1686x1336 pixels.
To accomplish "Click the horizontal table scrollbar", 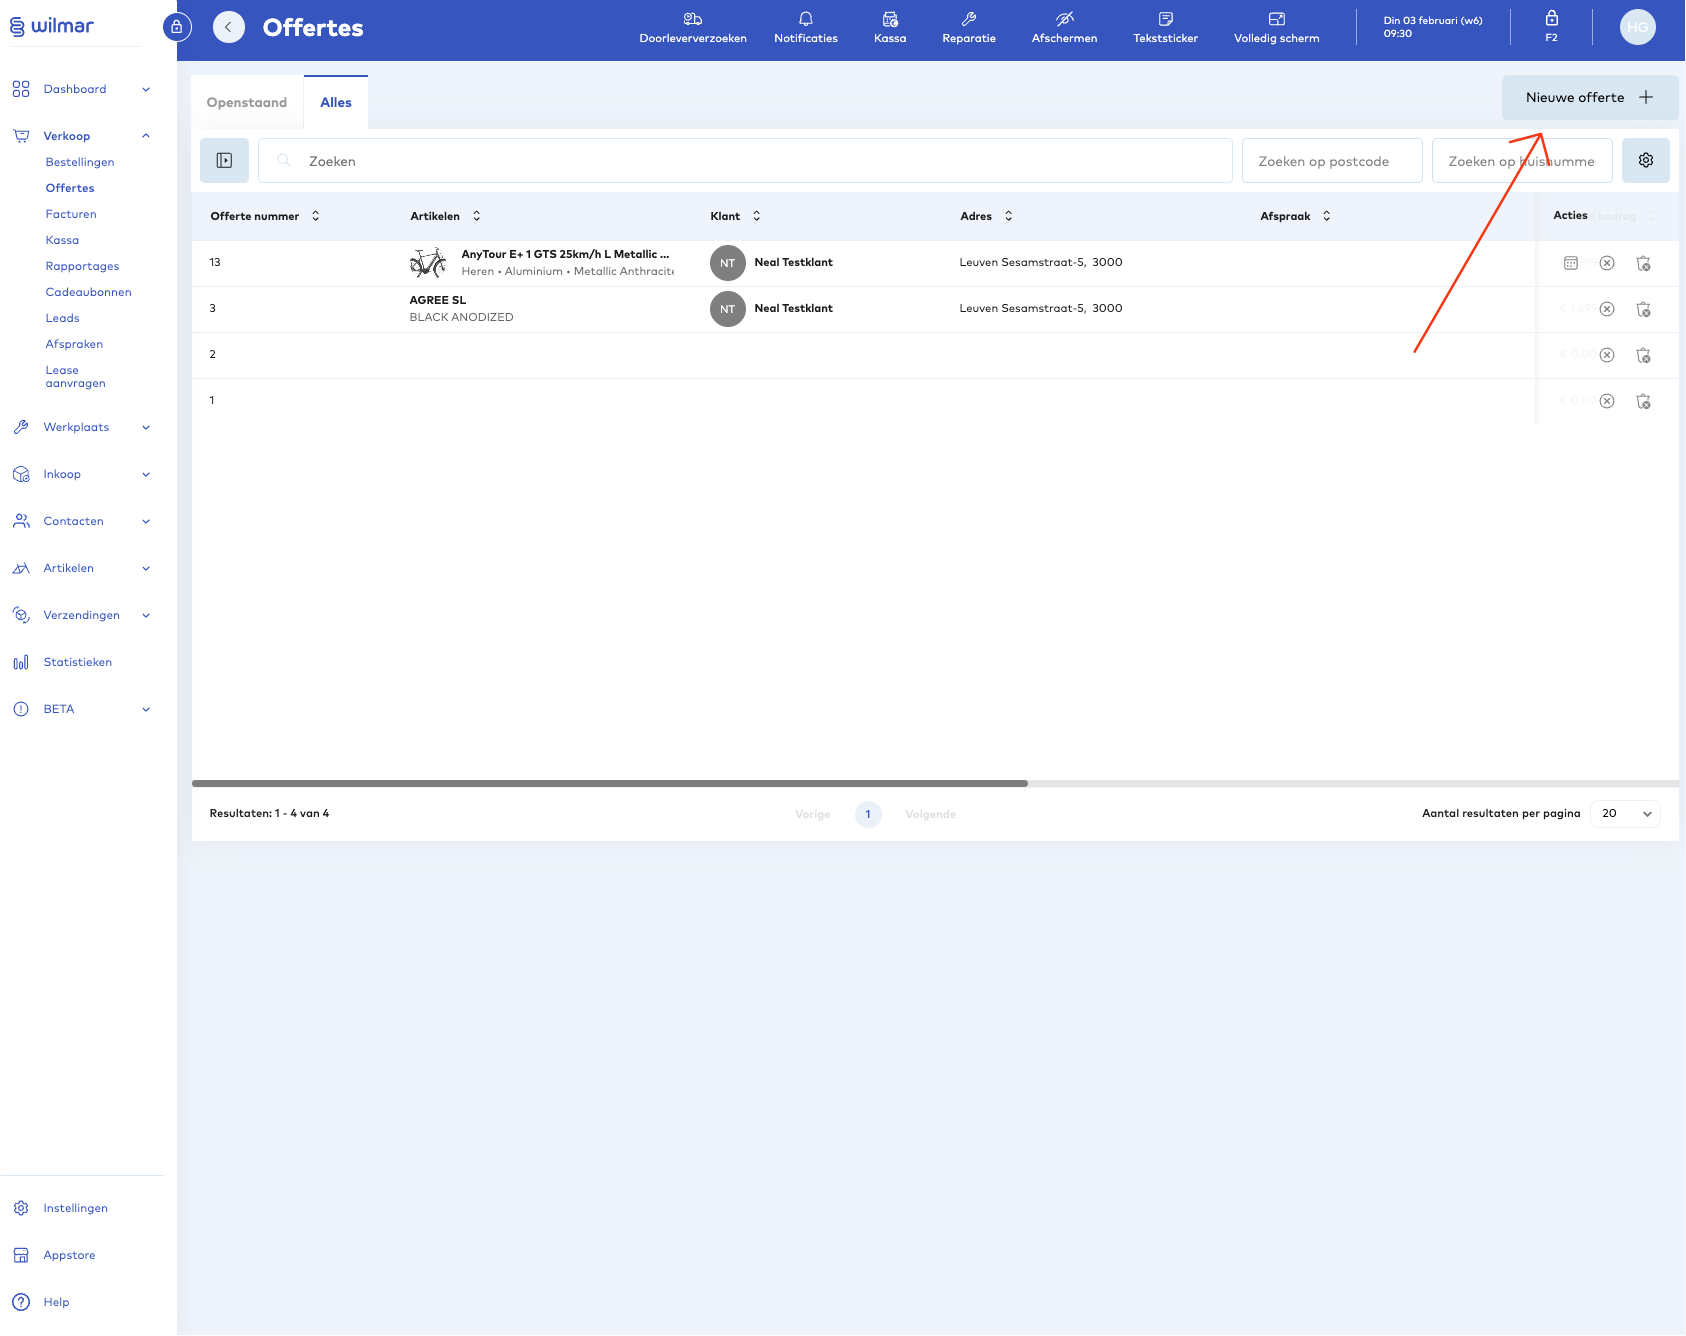I will pos(610,784).
